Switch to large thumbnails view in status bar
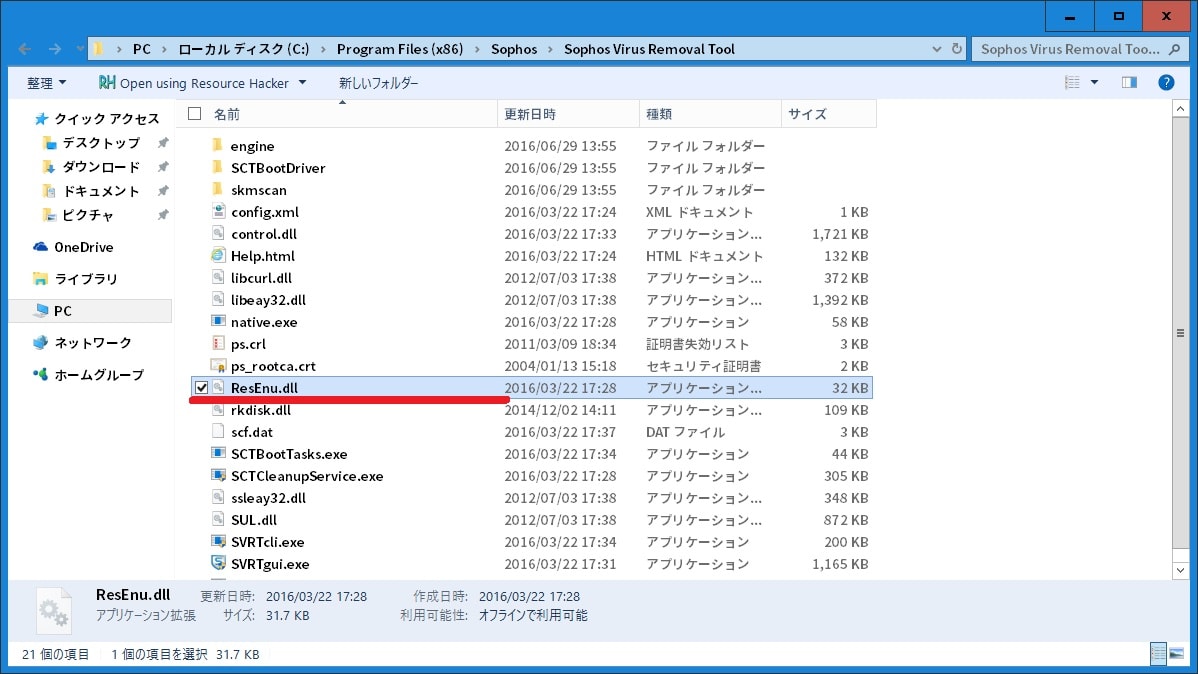The height and width of the screenshot is (674, 1198). (x=1177, y=654)
